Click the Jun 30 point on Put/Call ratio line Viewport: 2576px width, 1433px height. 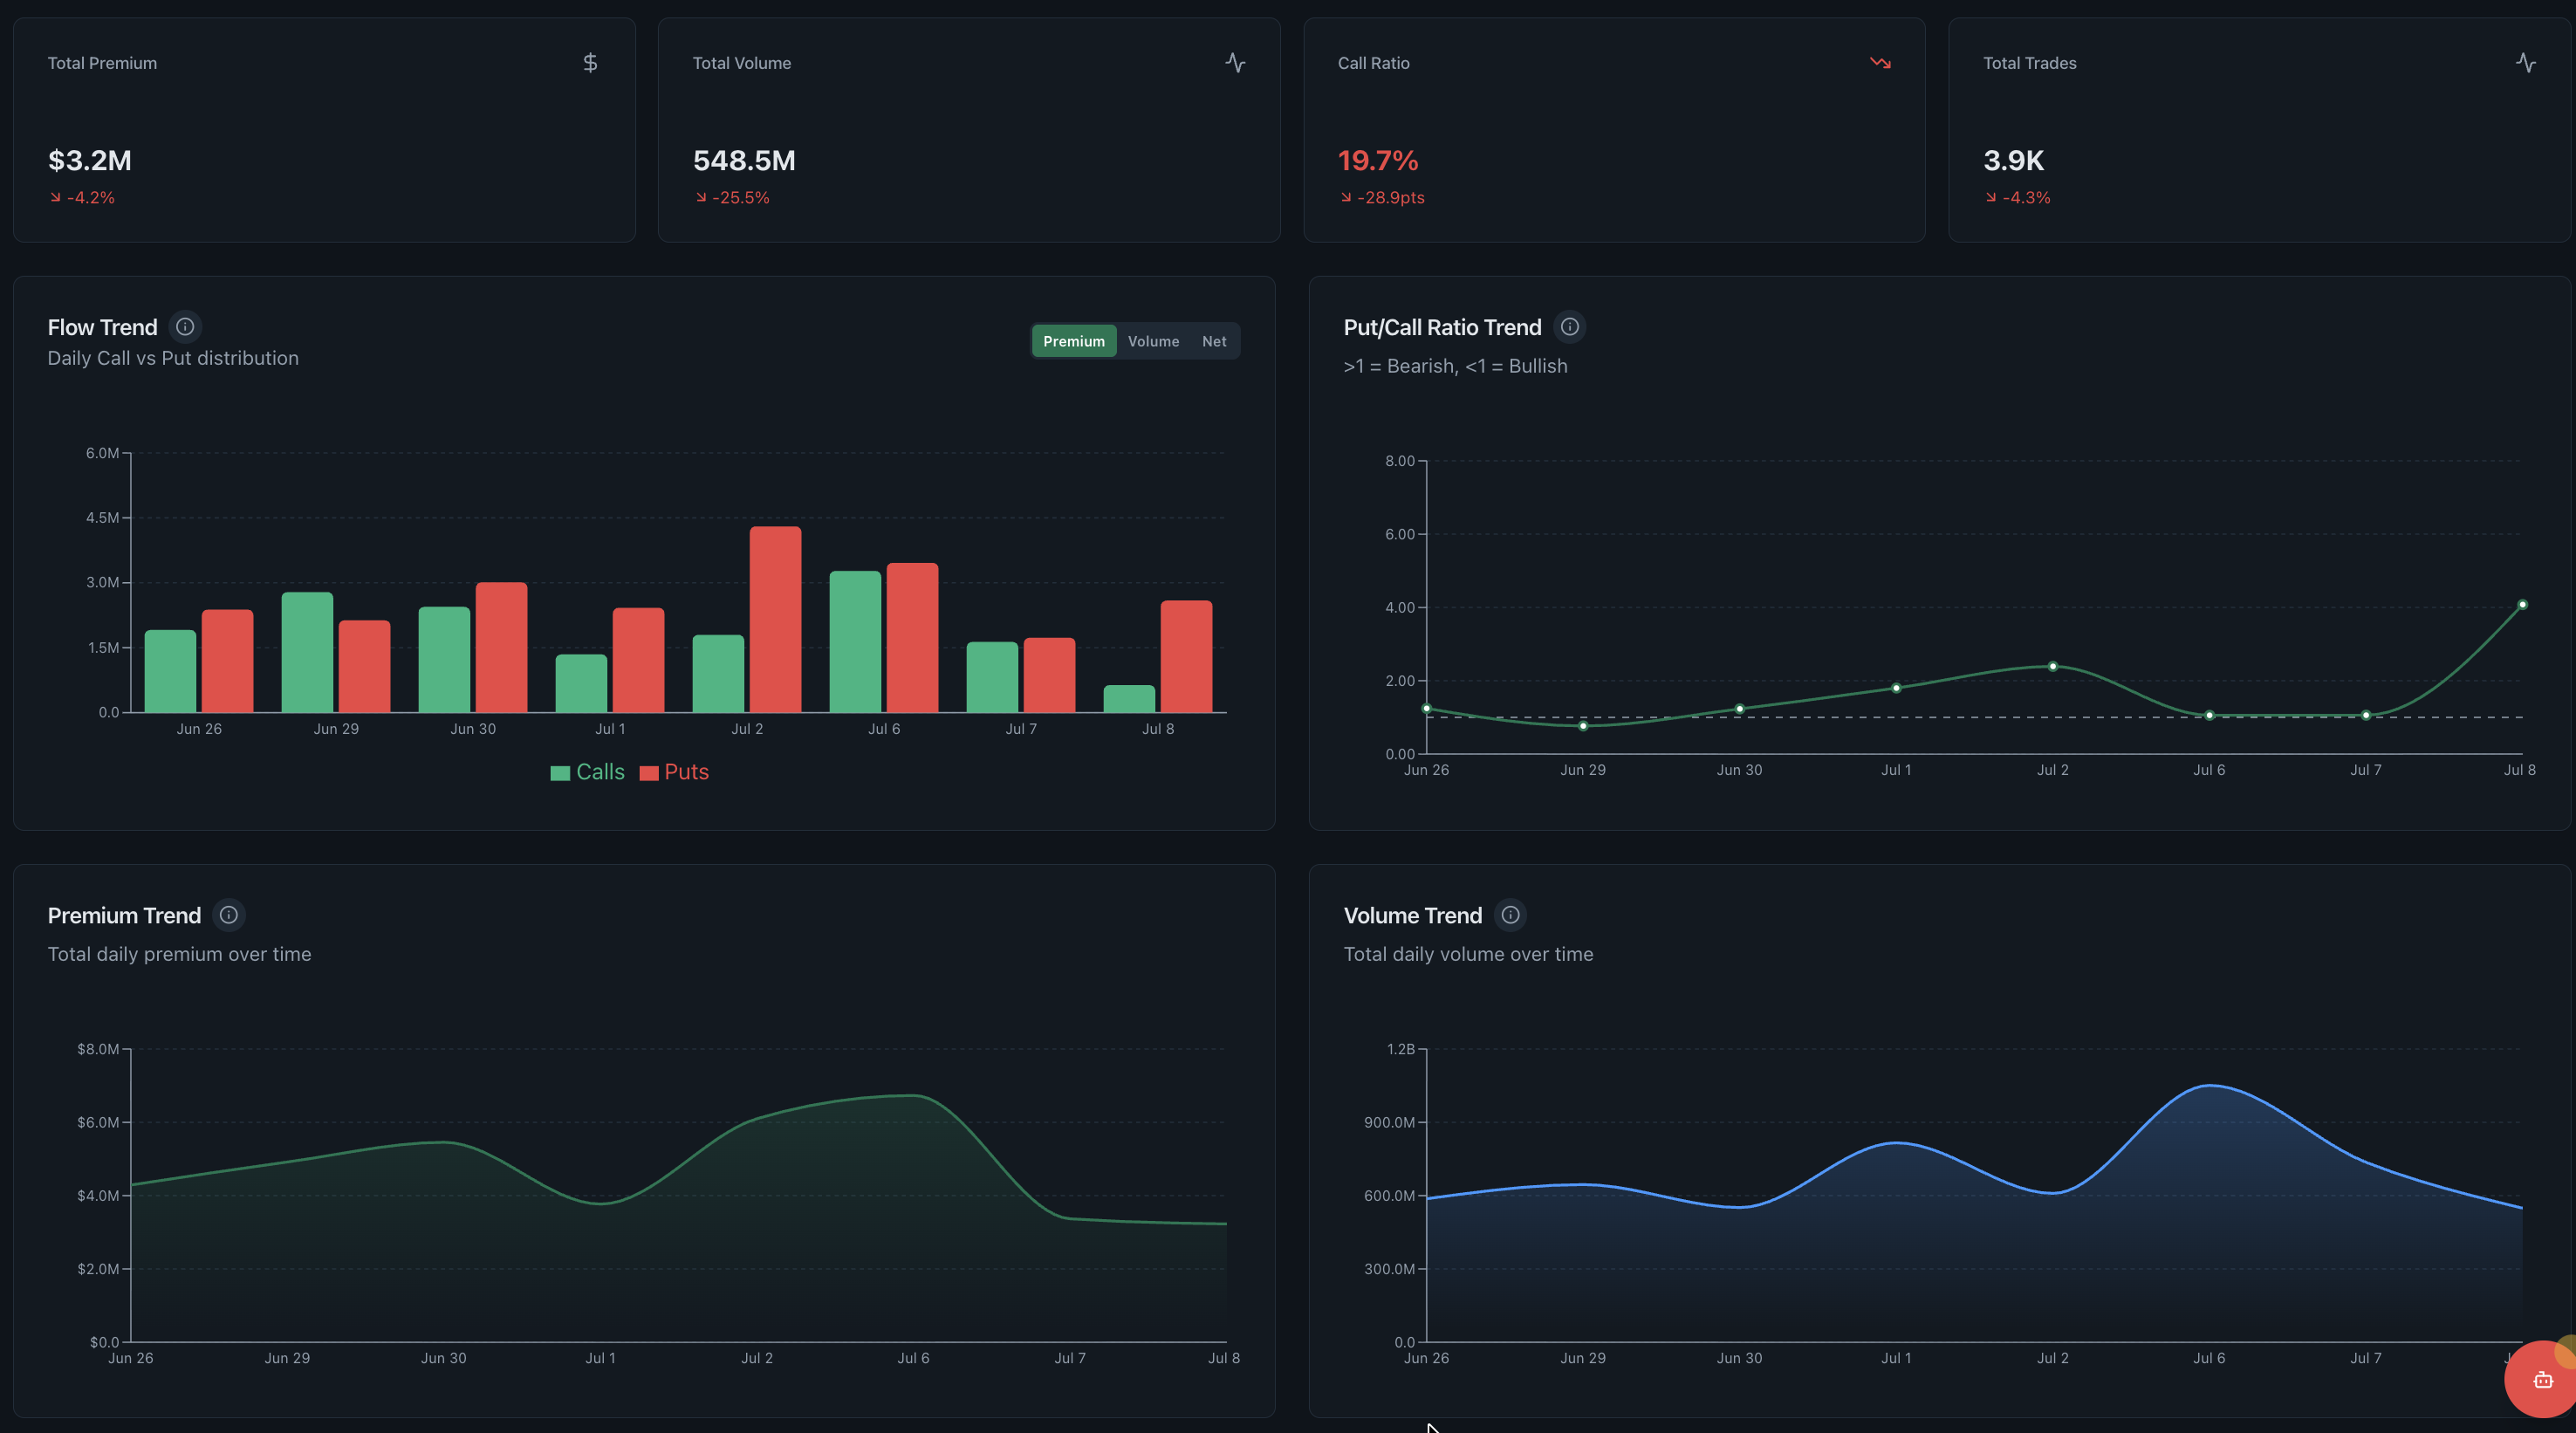click(1740, 709)
